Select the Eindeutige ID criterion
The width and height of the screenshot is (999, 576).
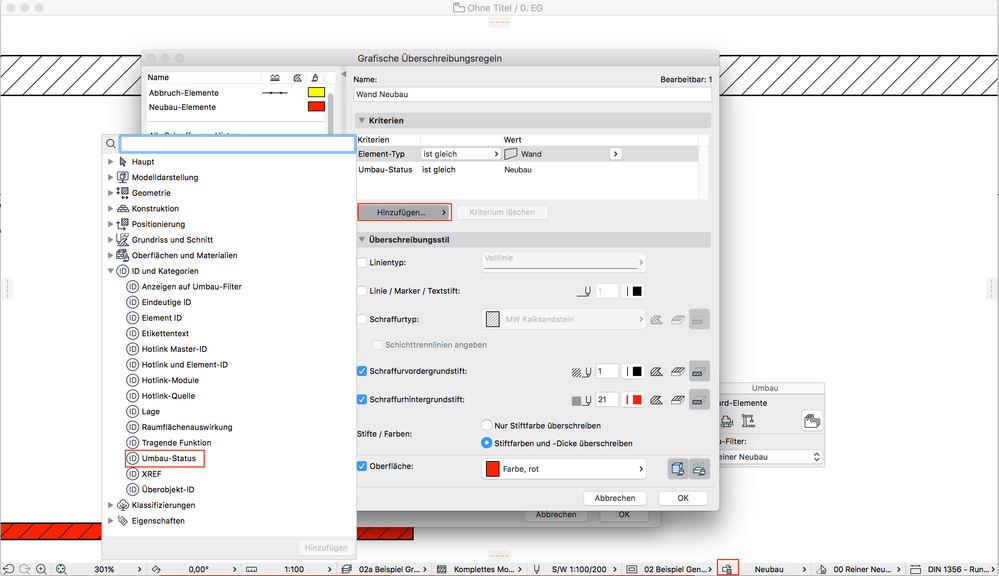(166, 303)
